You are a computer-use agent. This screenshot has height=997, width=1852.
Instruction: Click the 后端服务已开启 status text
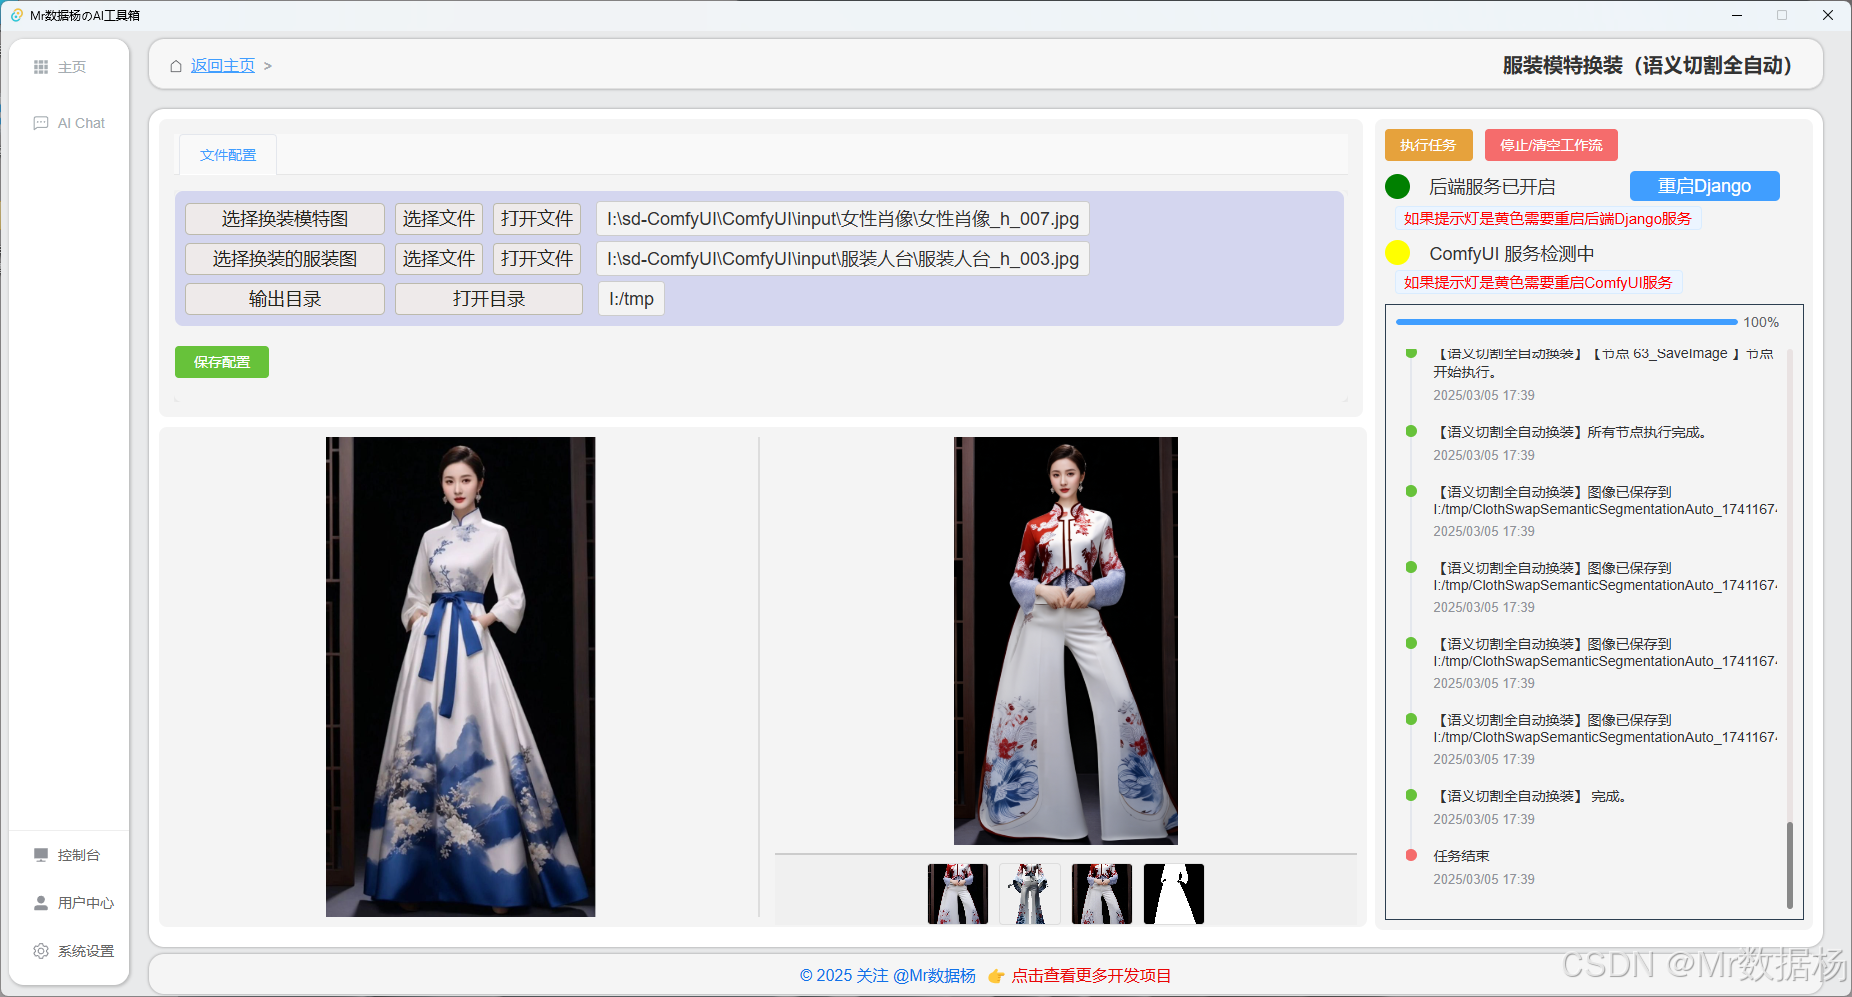pos(1492,187)
